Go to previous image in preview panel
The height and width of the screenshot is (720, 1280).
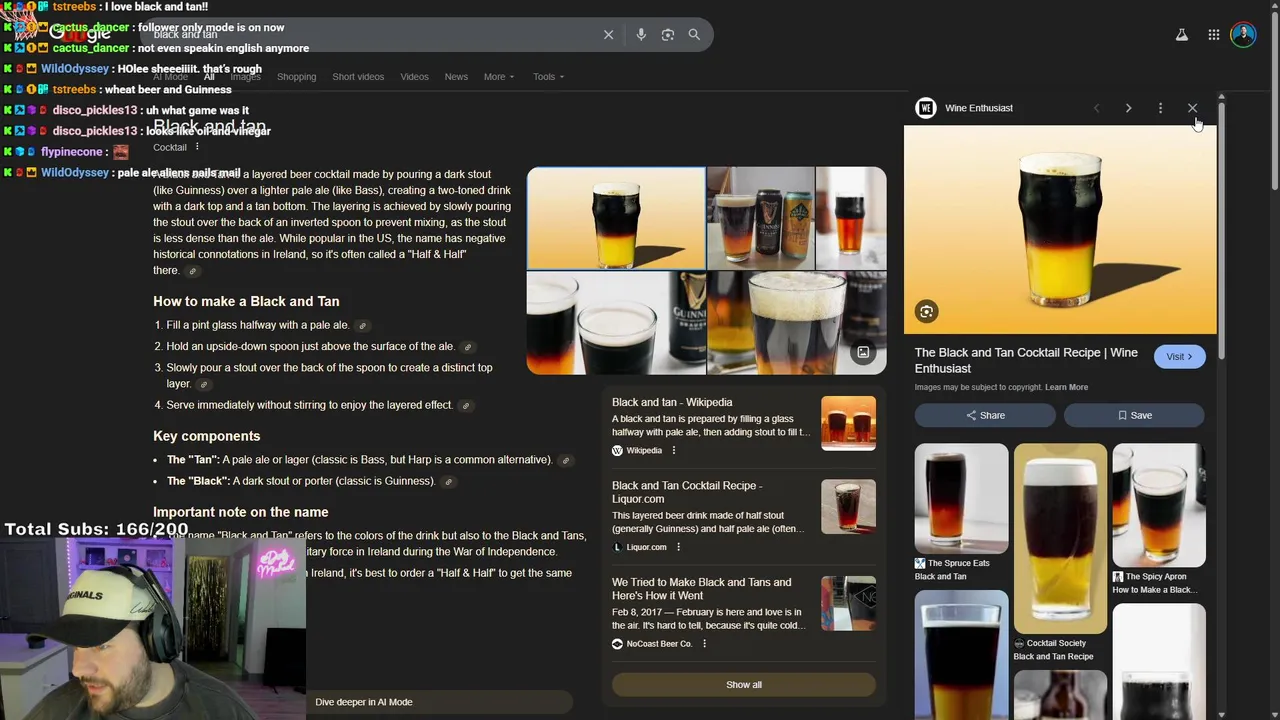click(1096, 108)
